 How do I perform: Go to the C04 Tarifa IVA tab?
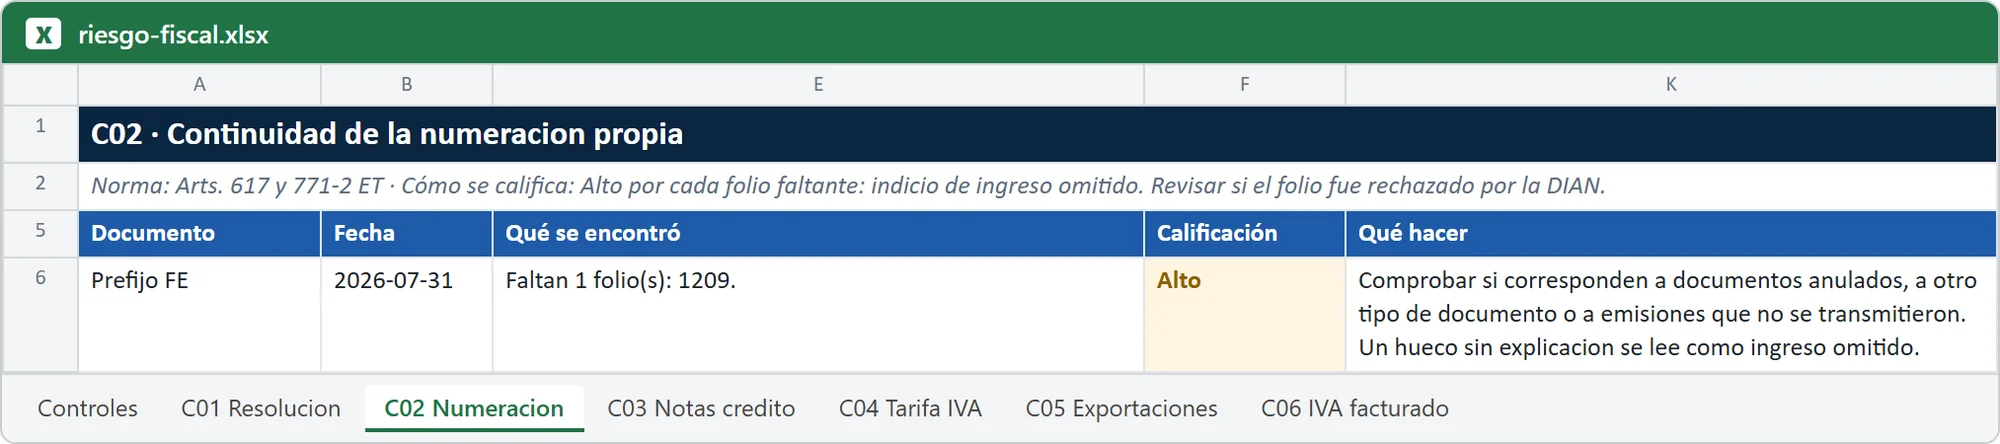tap(910, 408)
